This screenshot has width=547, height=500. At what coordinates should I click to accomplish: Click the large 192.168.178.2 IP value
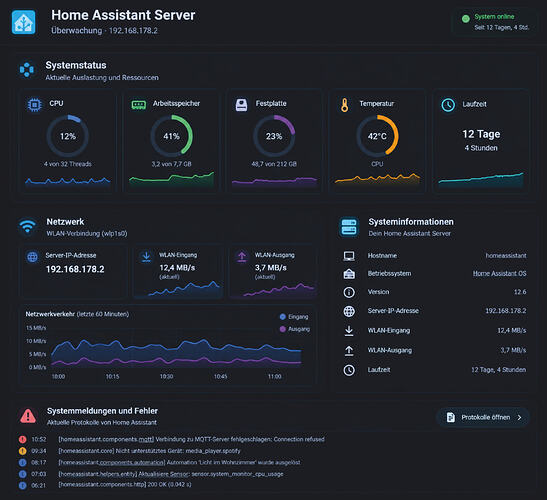(x=75, y=269)
